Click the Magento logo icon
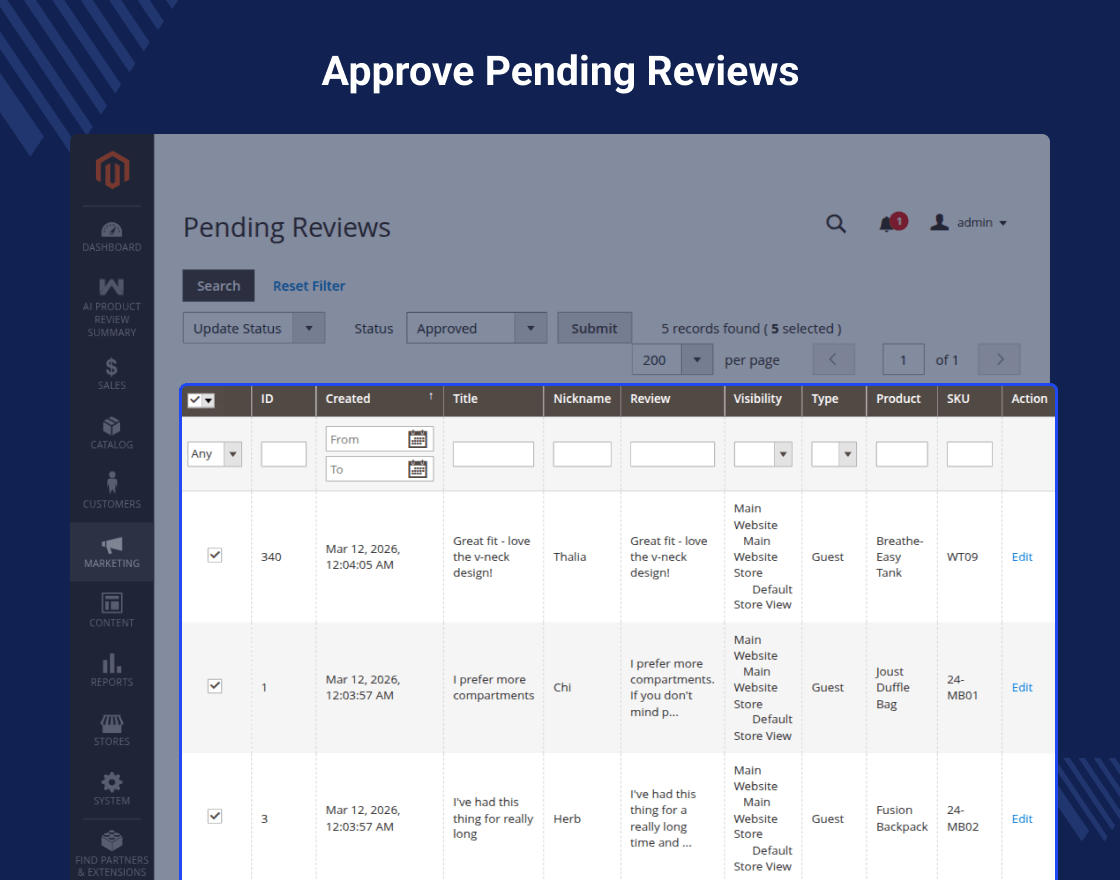 pyautogui.click(x=112, y=170)
